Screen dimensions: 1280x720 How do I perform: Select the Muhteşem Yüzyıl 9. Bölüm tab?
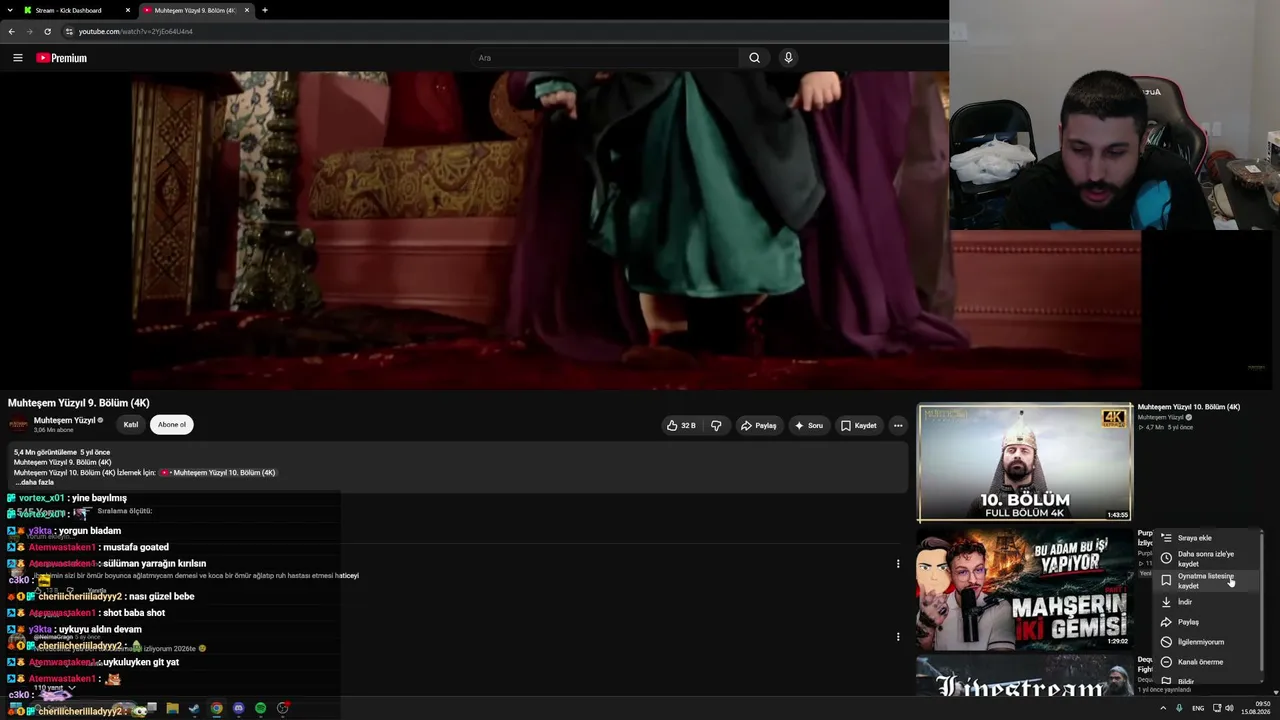(x=196, y=10)
